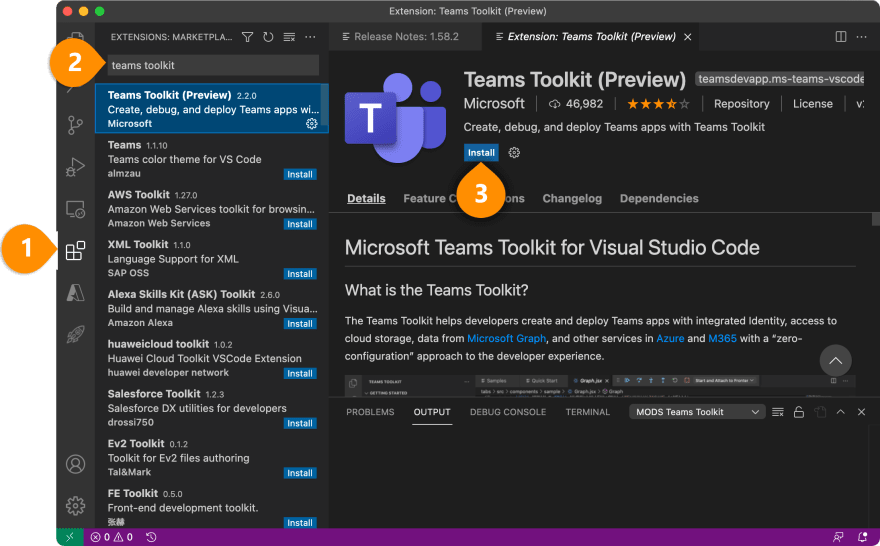This screenshot has height=546, width=880.
Task: Select Teams Toolkit (Preview) in results list
Action: click(212, 109)
